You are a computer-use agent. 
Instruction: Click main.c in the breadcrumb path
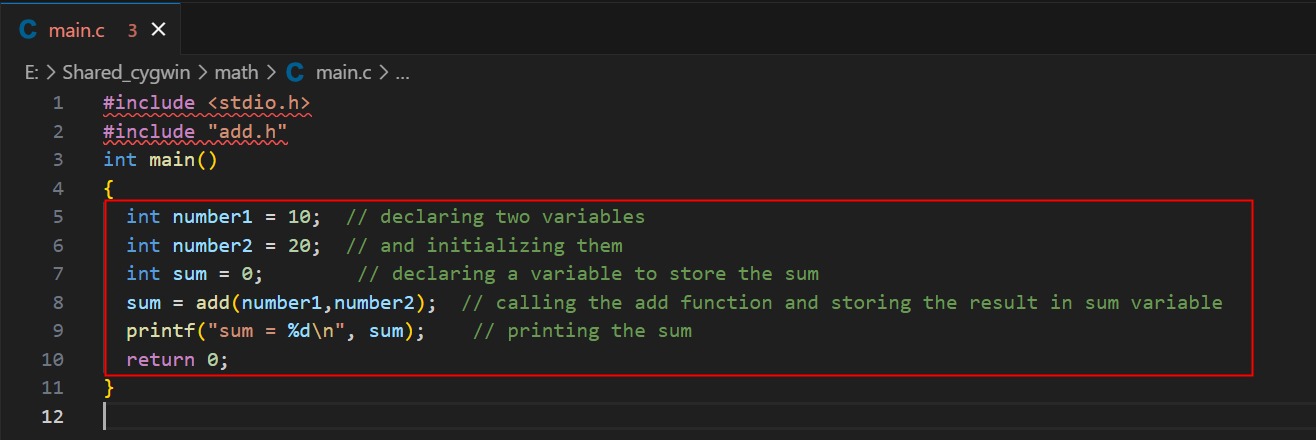click(343, 73)
